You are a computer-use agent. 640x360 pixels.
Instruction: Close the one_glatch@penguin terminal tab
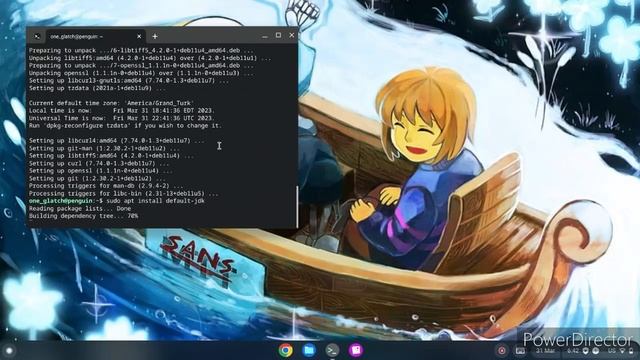pos(139,36)
